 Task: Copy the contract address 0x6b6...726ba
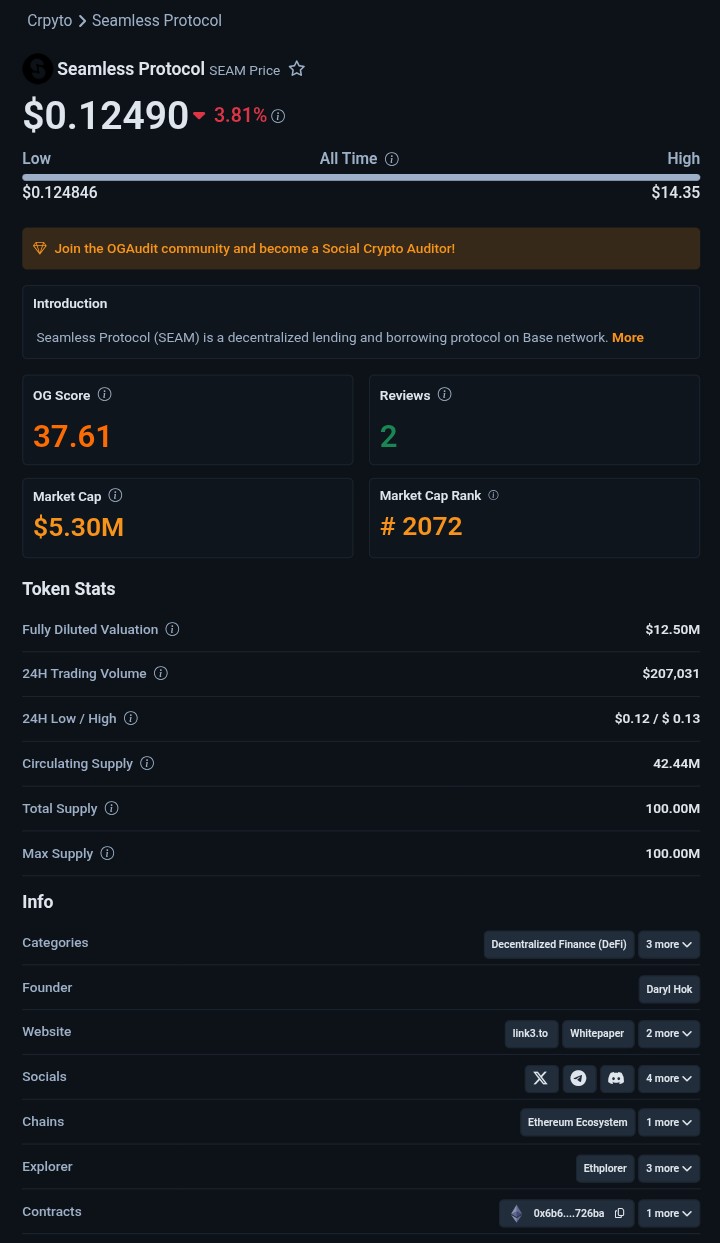point(620,1213)
